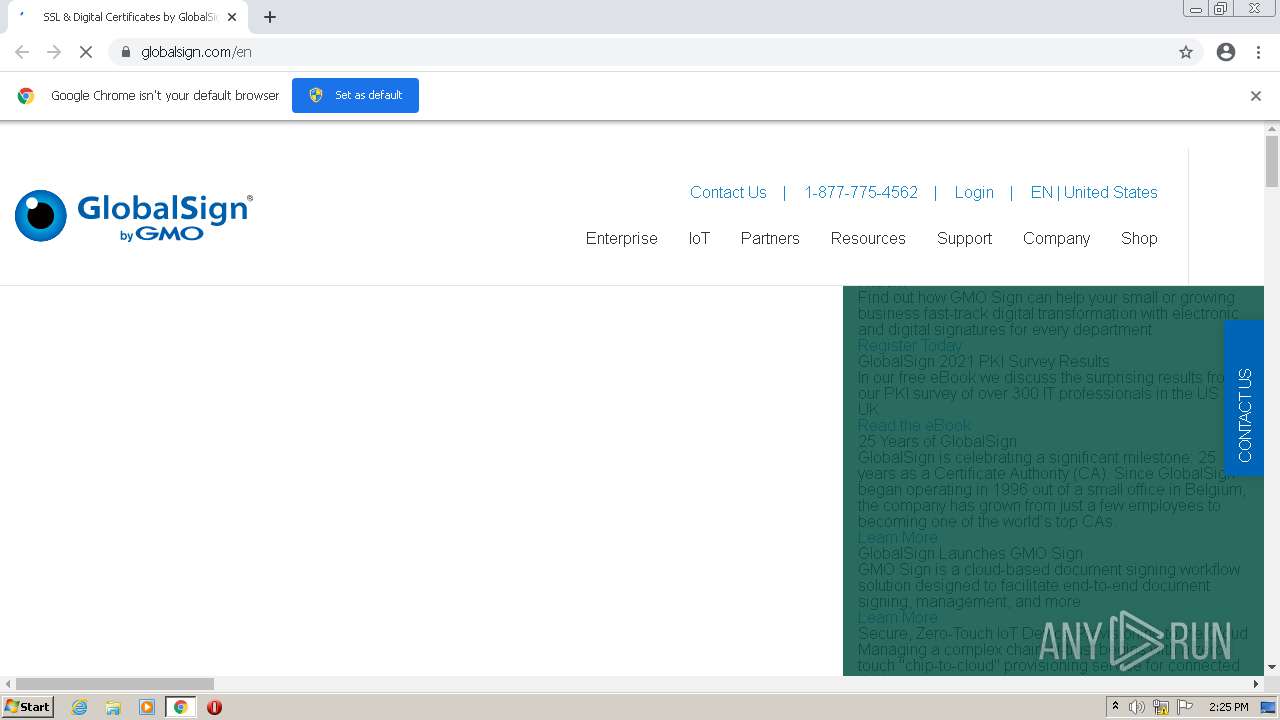The height and width of the screenshot is (720, 1280).
Task: Click Learn More under 25 Years
Action: pos(898,537)
